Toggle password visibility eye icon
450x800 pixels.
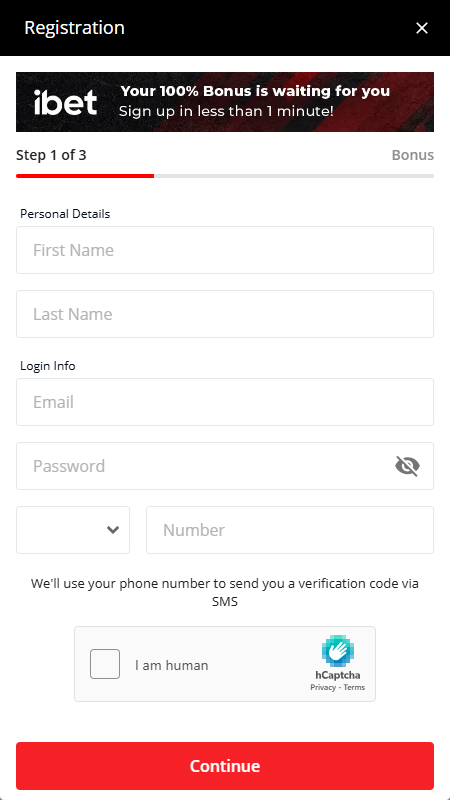(407, 466)
